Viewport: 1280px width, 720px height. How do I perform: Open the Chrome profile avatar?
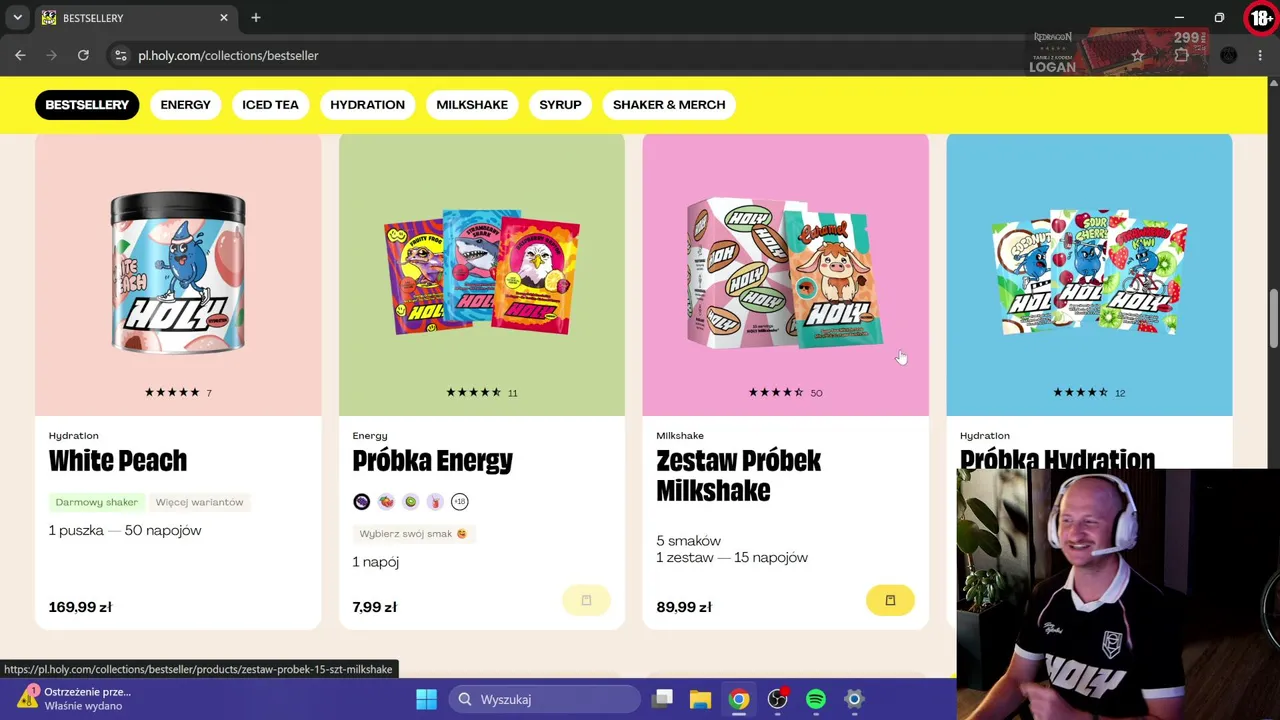1229,56
